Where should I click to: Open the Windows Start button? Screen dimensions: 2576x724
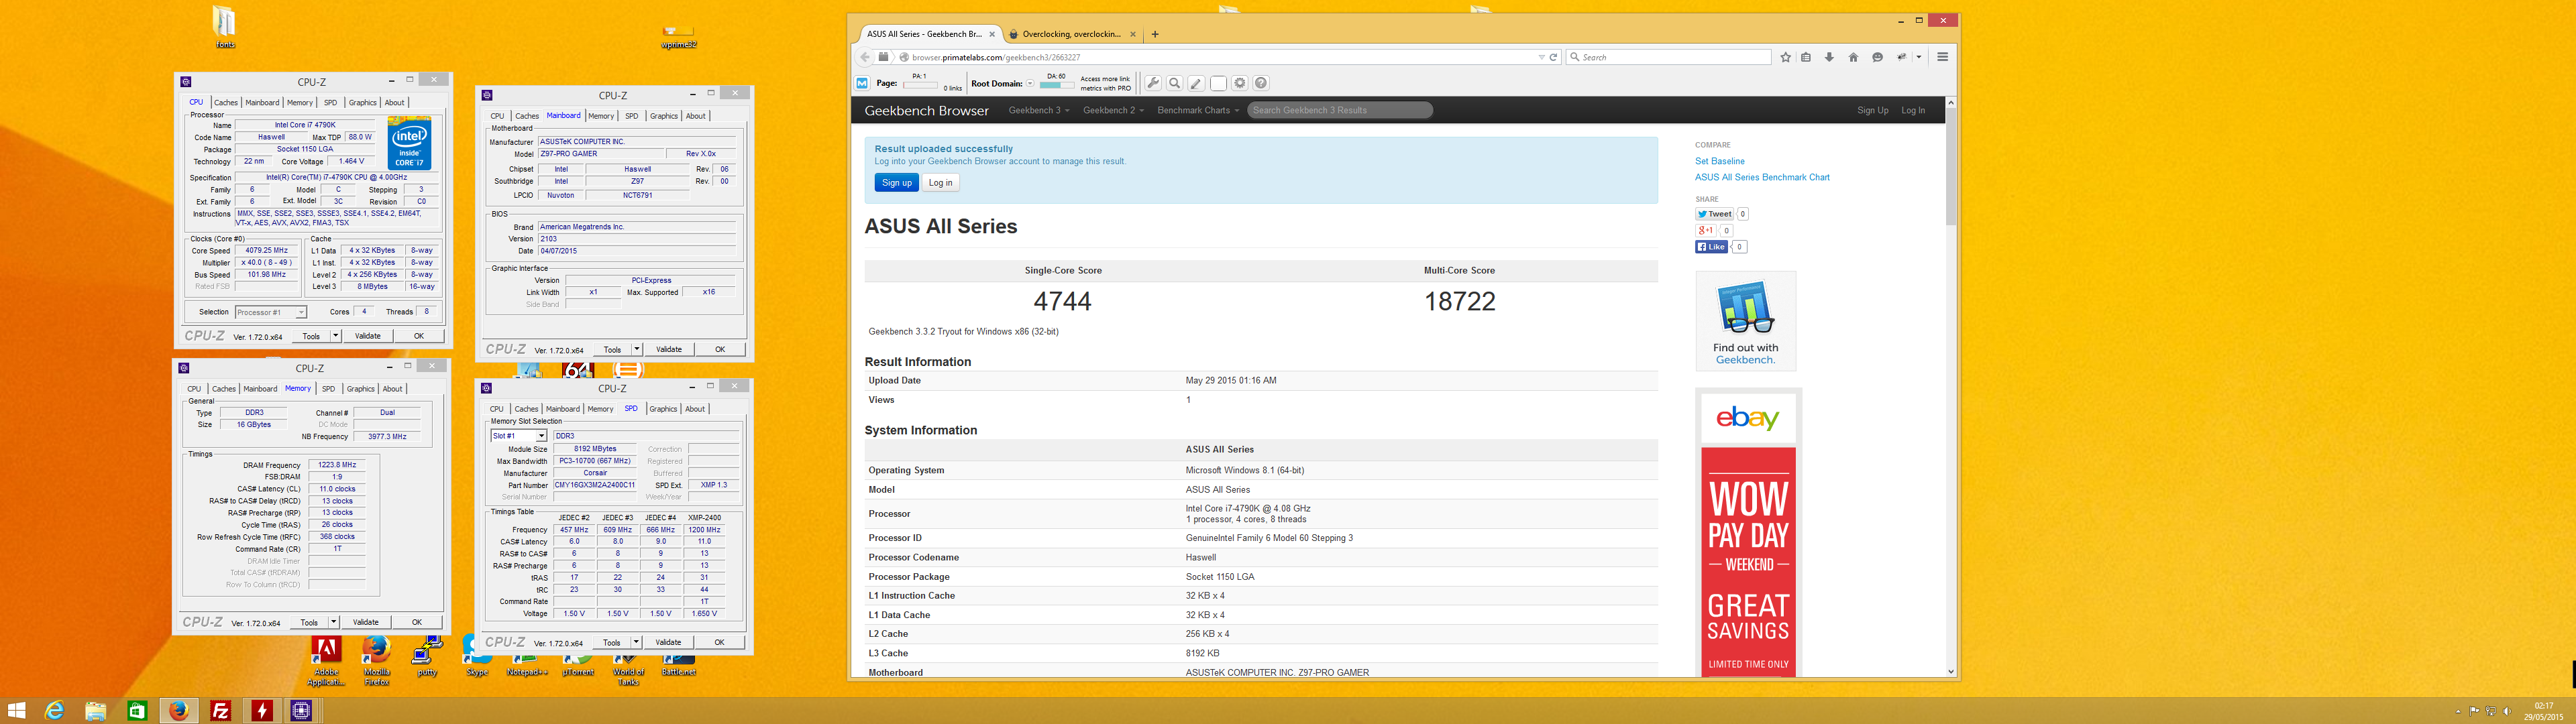click(x=16, y=711)
